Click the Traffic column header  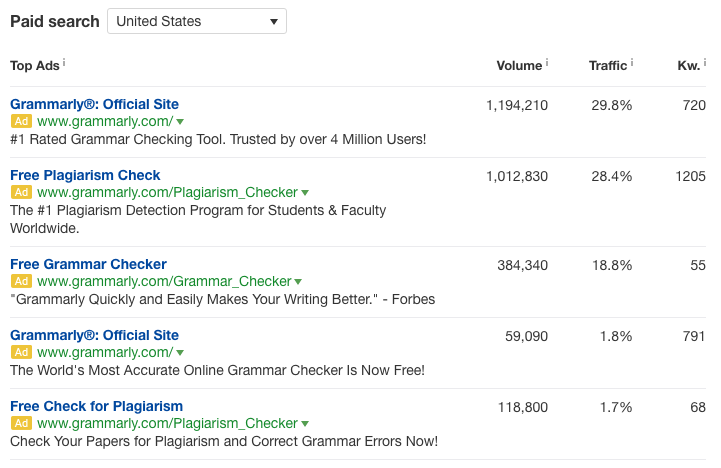(608, 66)
